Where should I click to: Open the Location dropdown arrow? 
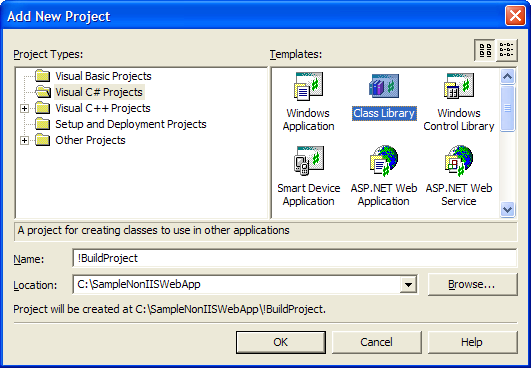point(408,284)
